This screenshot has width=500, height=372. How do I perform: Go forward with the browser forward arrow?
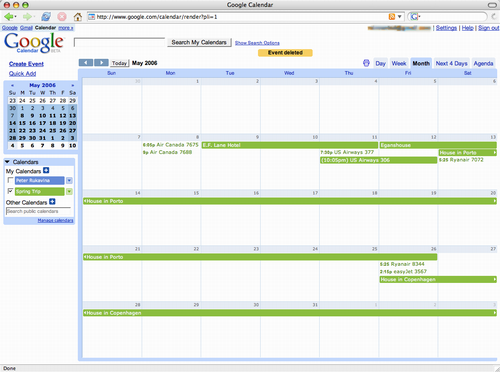pyautogui.click(x=27, y=16)
